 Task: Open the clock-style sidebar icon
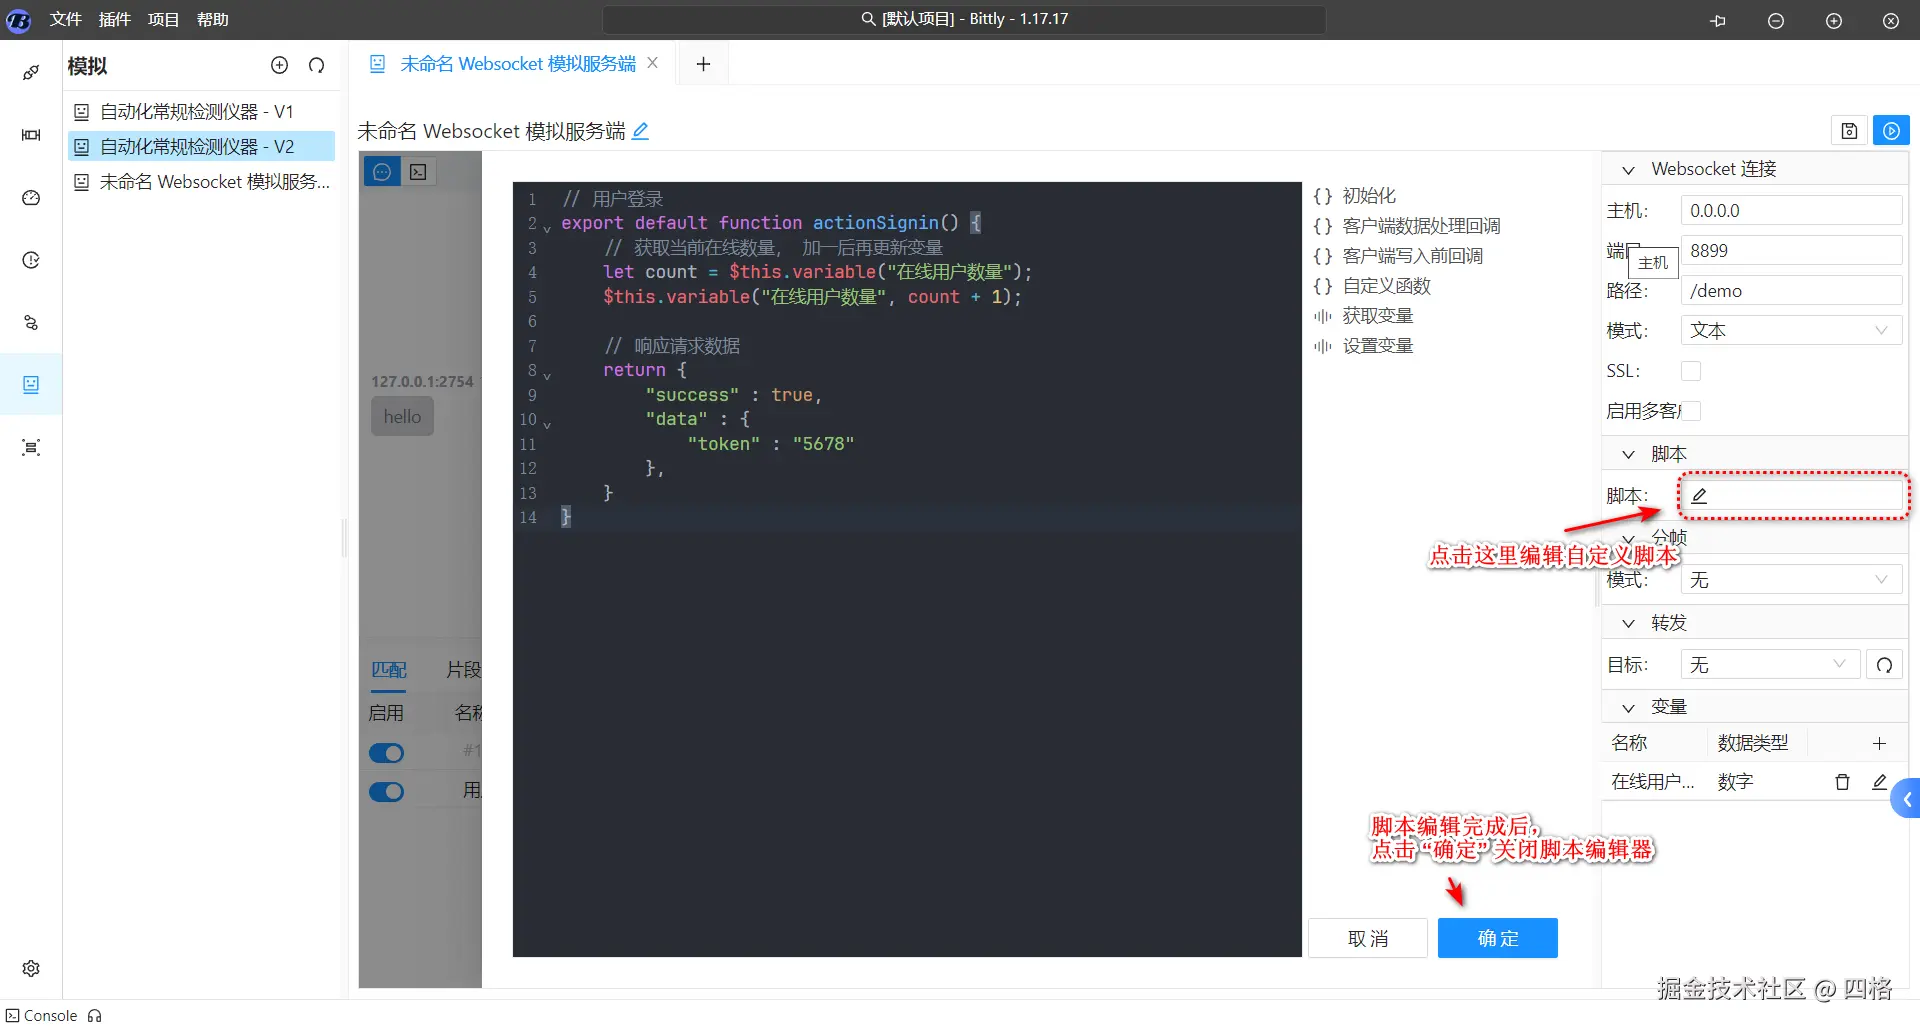coord(31,260)
